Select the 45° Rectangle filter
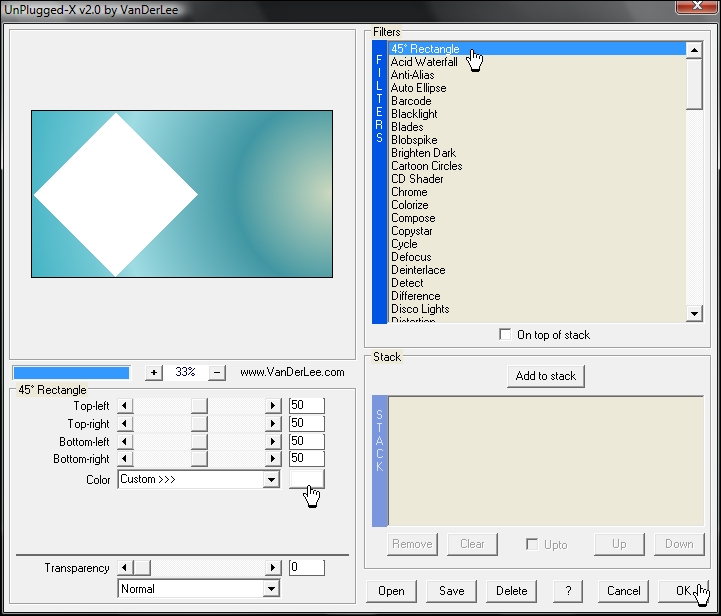This screenshot has height=616, width=721. (x=537, y=49)
